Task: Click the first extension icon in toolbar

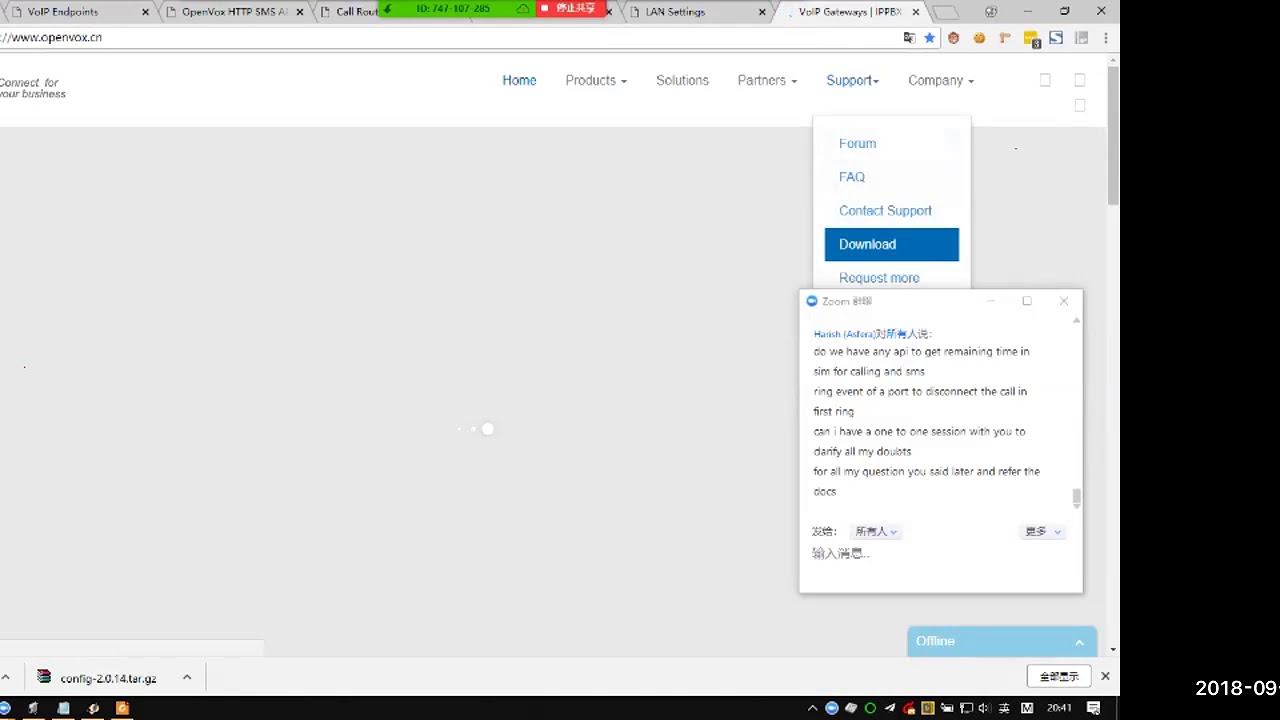Action: tap(953, 38)
